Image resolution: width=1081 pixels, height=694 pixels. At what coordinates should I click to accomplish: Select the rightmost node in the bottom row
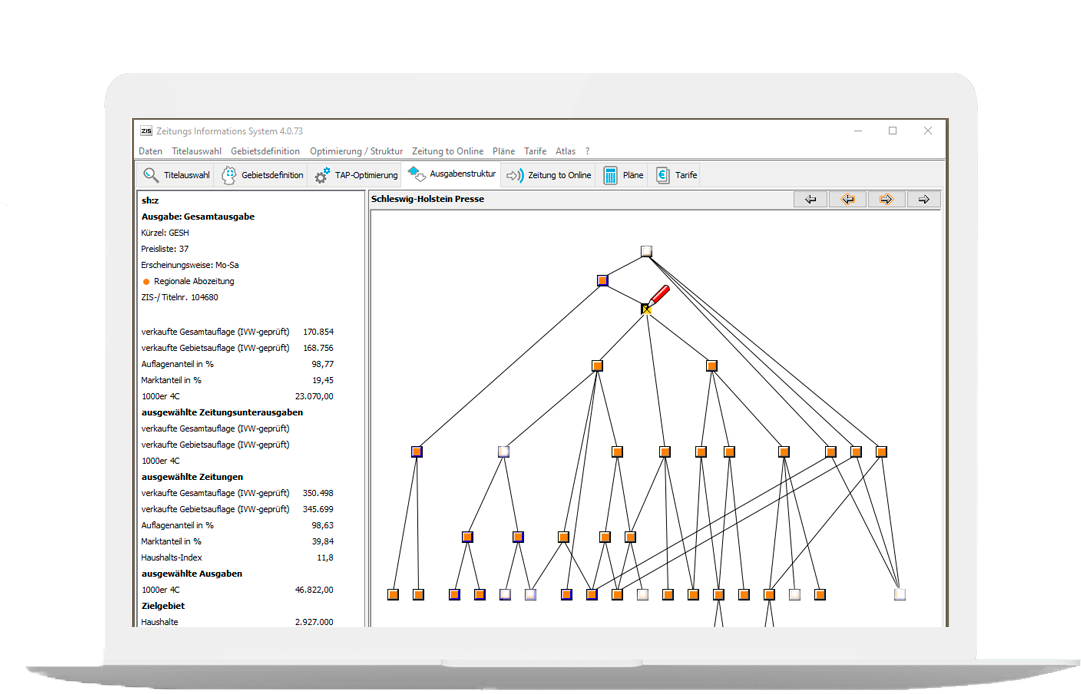[x=899, y=594]
